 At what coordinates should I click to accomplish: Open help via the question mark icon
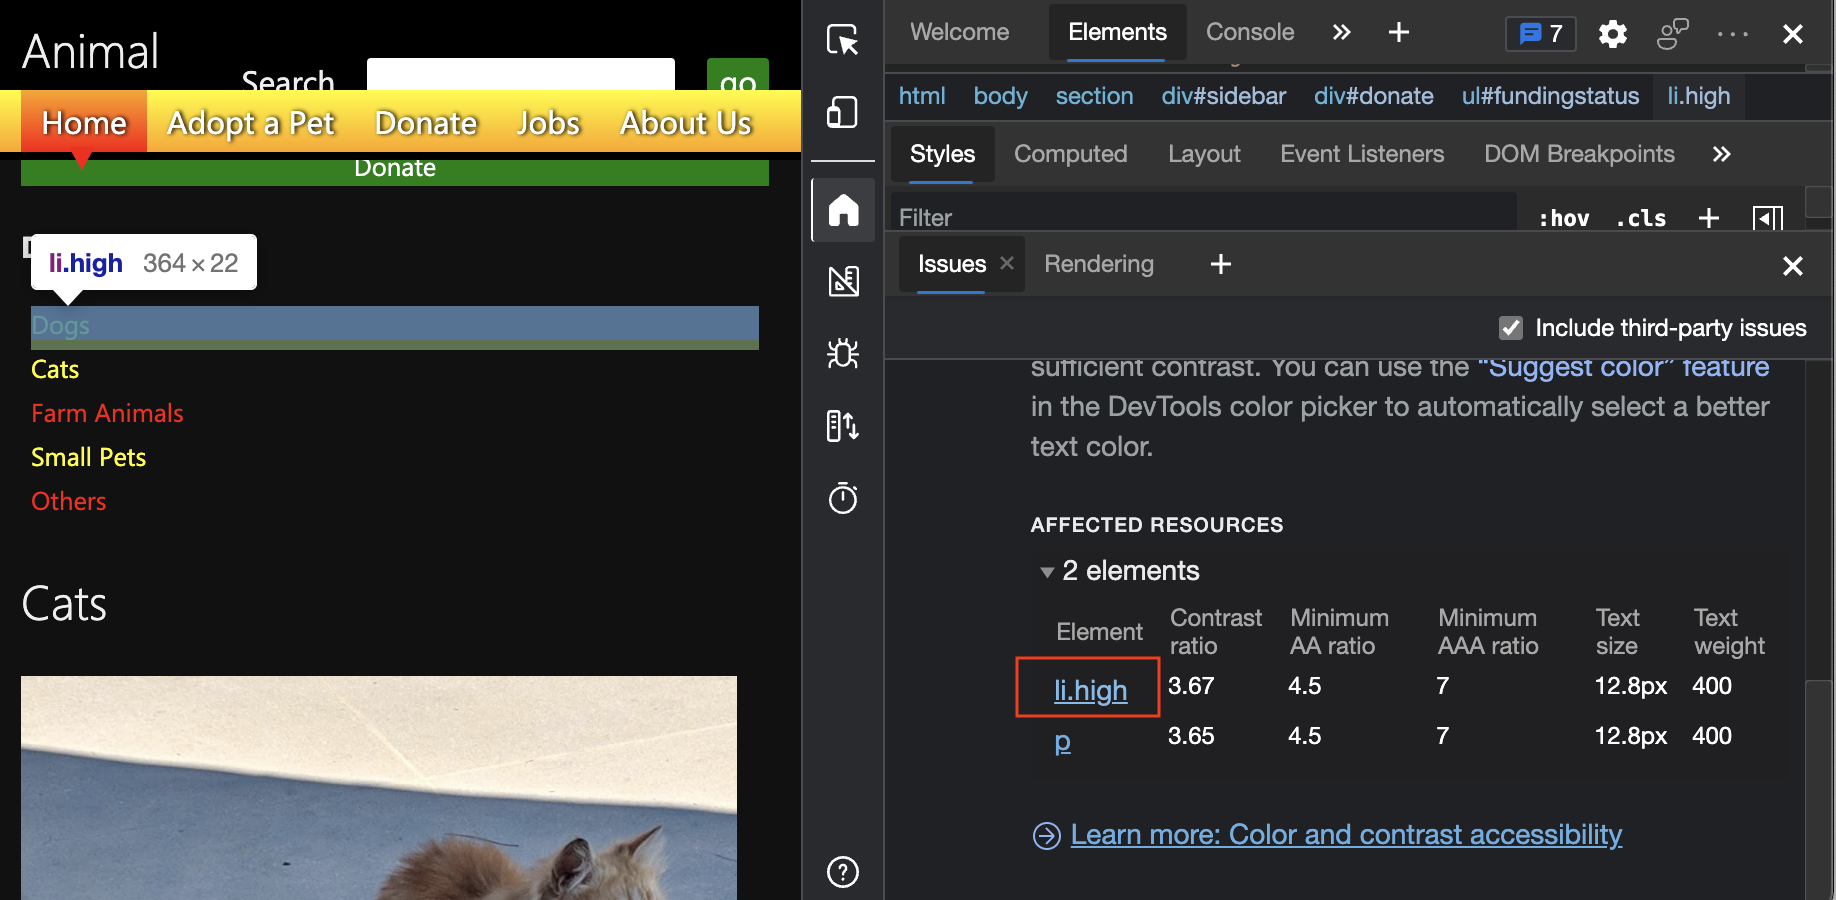pos(843,872)
